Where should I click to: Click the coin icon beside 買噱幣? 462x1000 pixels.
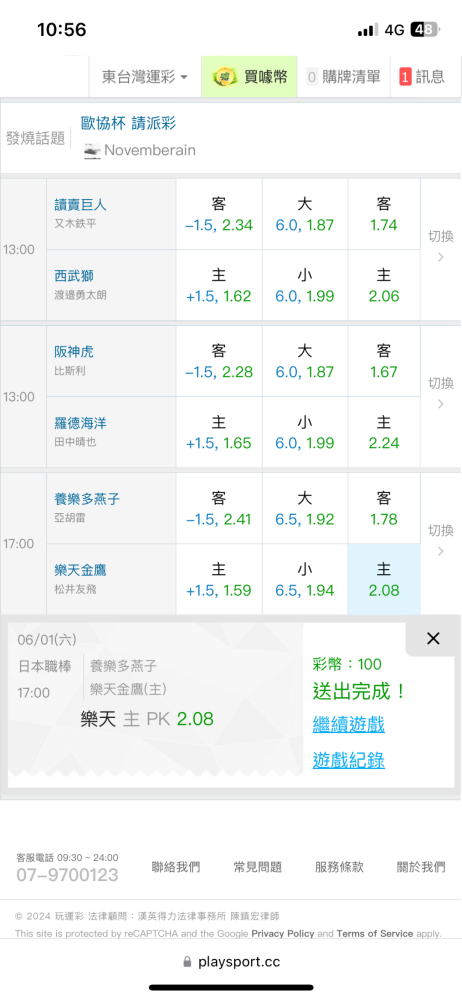[x=225, y=77]
